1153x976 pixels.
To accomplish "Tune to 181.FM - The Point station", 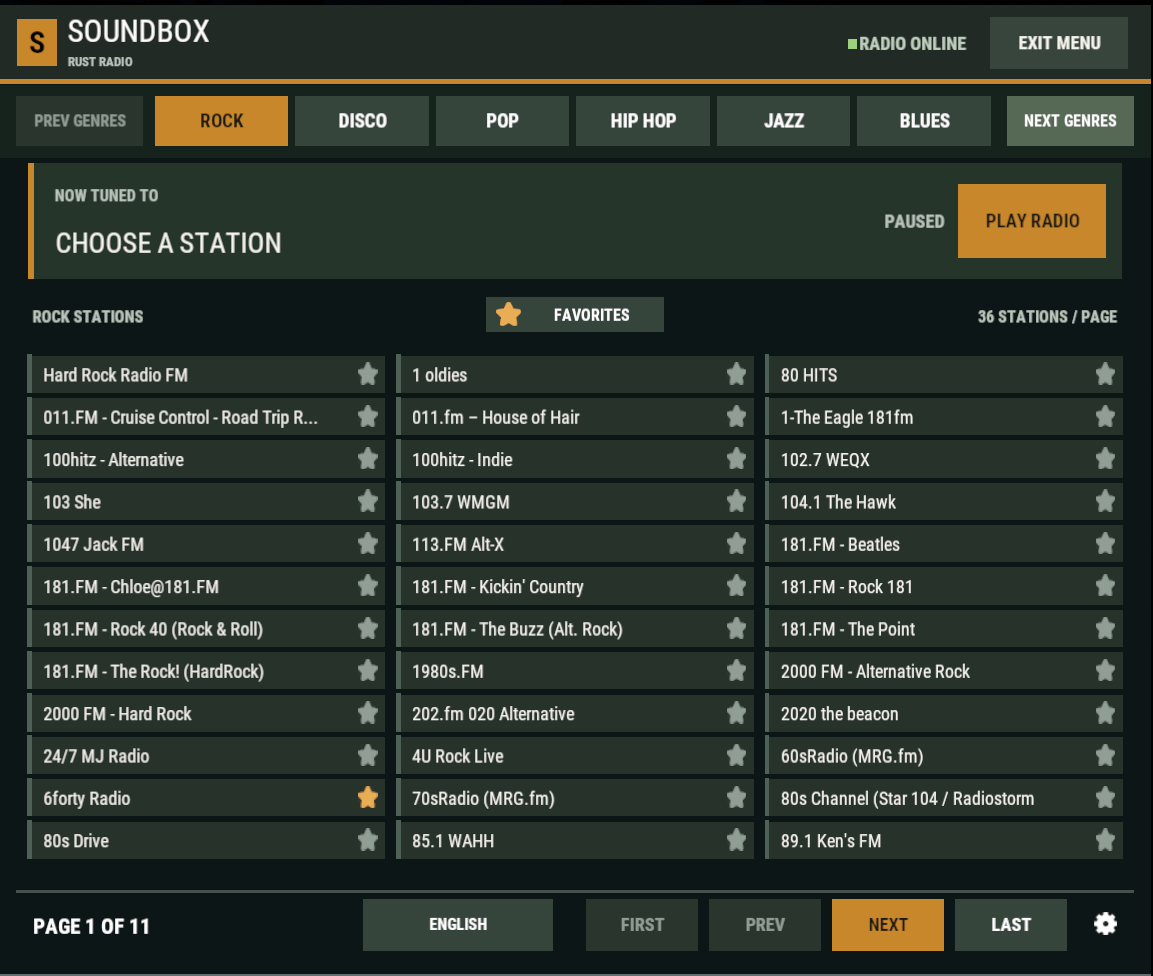I will 944,629.
